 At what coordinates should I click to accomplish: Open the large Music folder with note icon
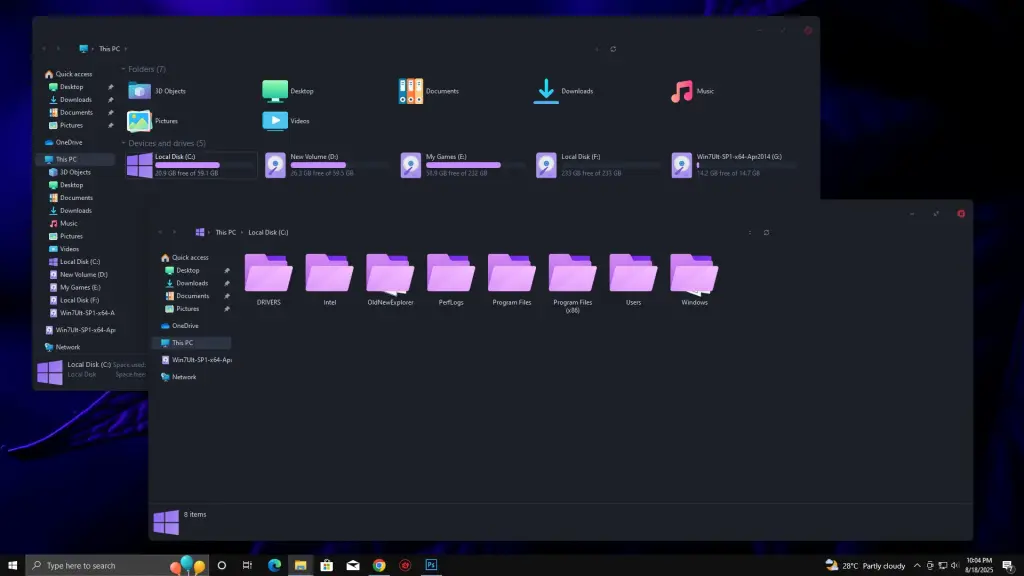(682, 91)
